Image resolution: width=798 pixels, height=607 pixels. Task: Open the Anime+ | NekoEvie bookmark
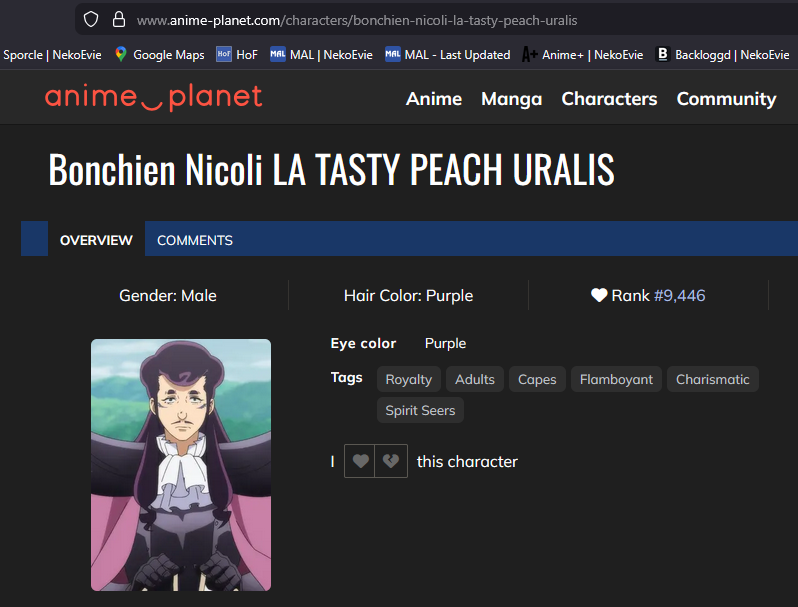(582, 54)
